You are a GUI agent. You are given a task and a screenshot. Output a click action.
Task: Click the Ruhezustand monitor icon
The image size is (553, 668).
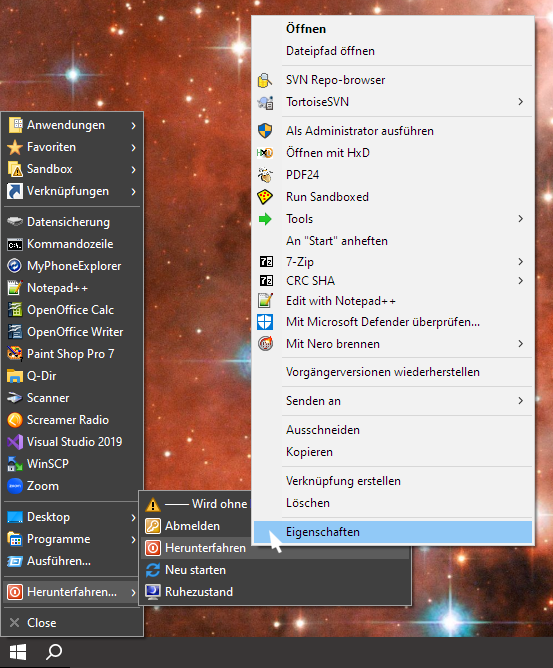tap(153, 592)
